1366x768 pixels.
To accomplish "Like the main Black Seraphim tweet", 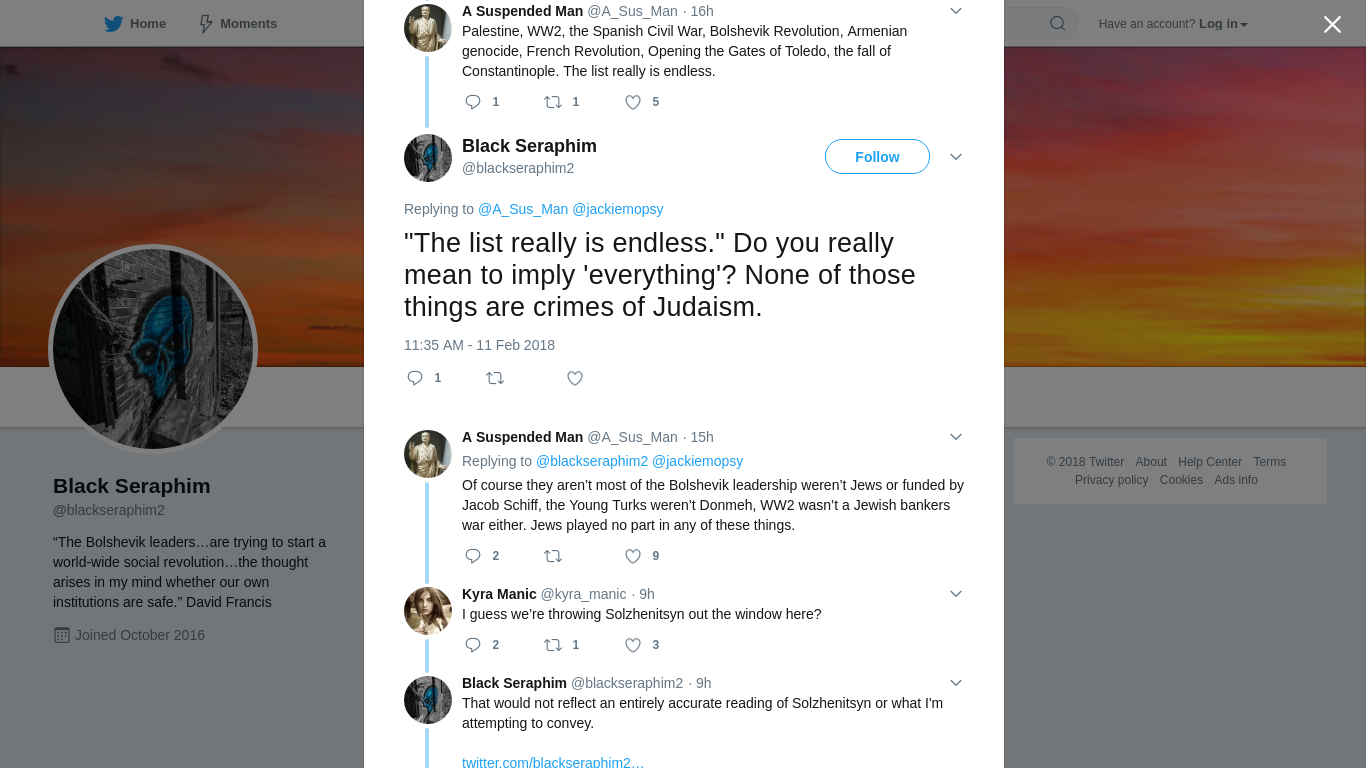I will (575, 378).
